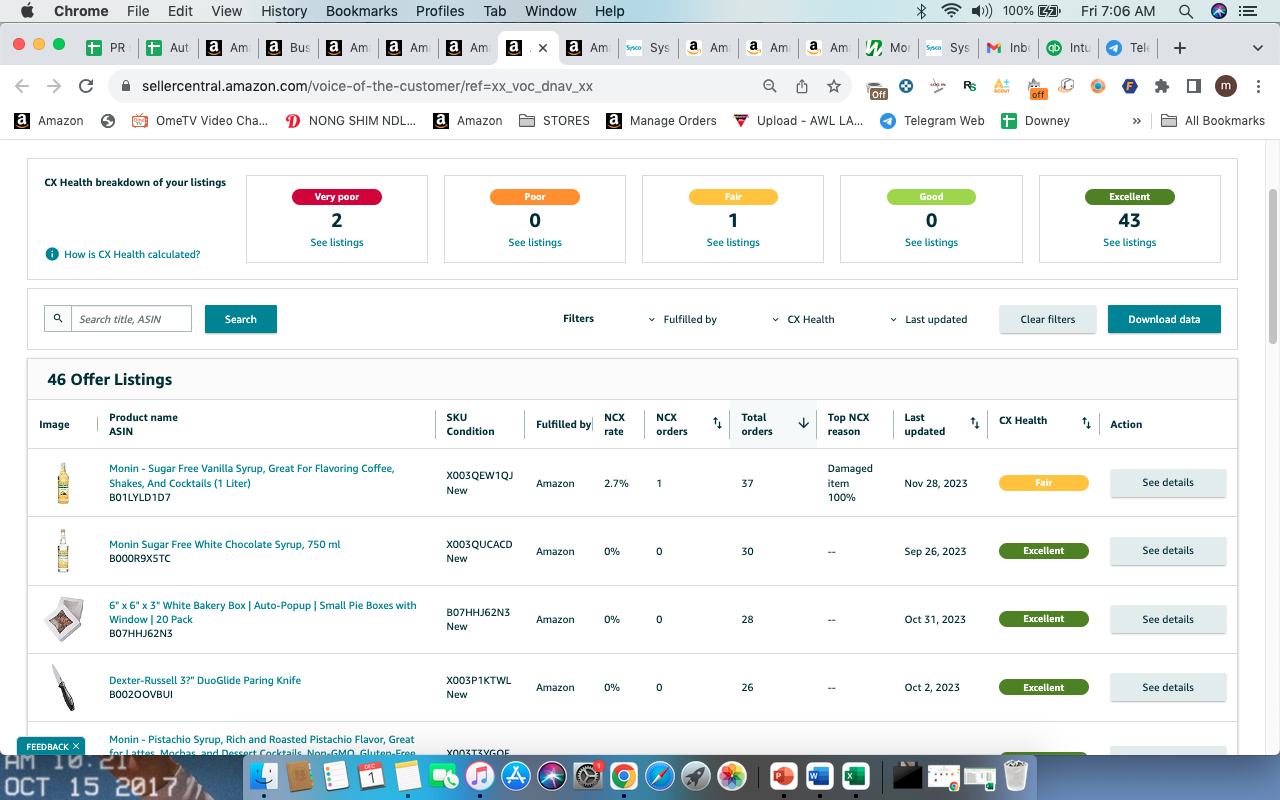Sort listings by Last updated column

click(975, 424)
